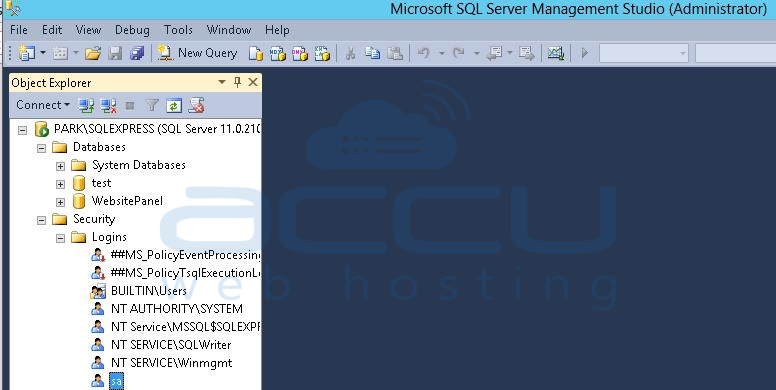This screenshot has height=390, width=776.
Task: Click the Start debugging play arrow
Action: coord(585,53)
